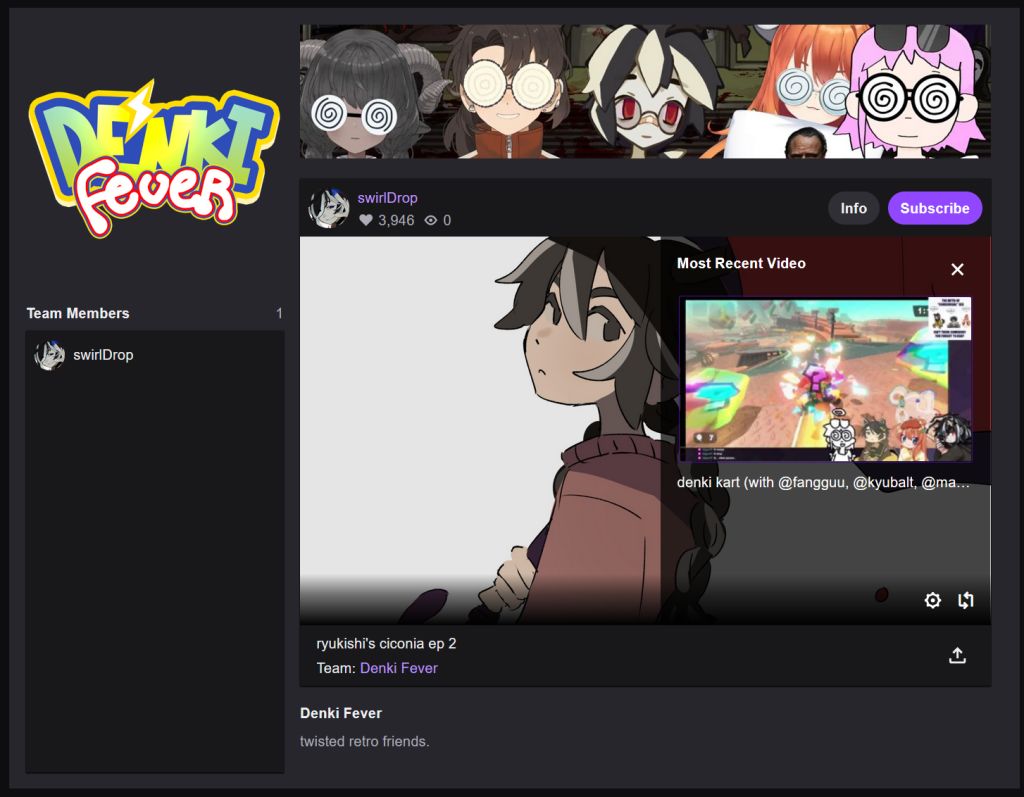
Task: Click swirlDrop's avatar in Team Members list
Action: pyautogui.click(x=50, y=355)
